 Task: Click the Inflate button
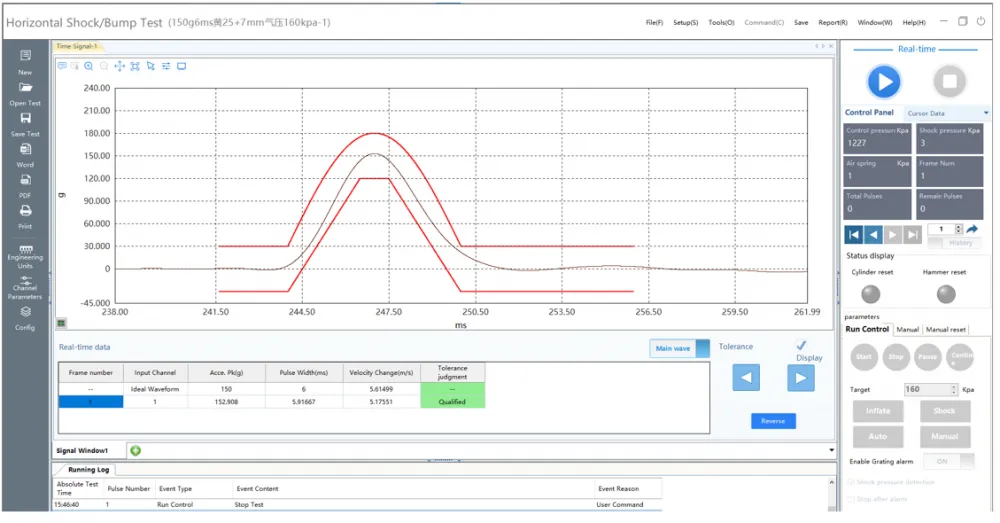tap(878, 411)
